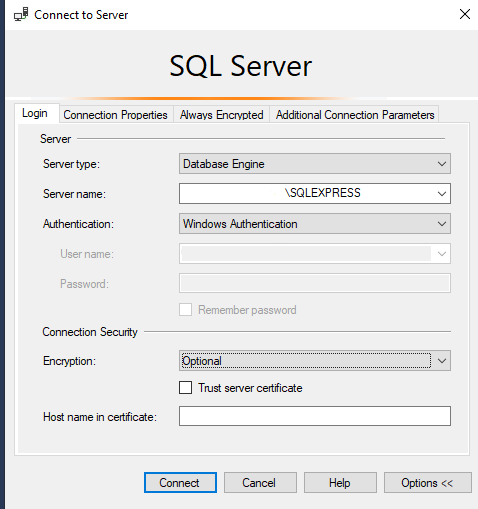Viewport: 478px width, 509px height.
Task: Collapse options with Options << button
Action: 428,483
